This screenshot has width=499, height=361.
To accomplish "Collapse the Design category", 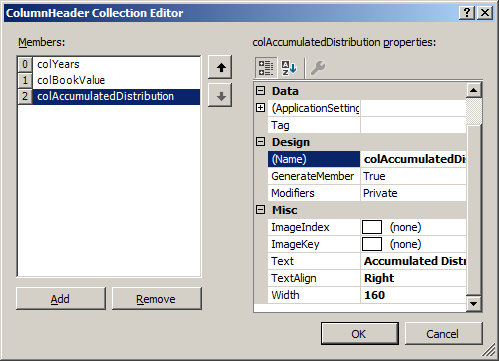I will pos(260,142).
